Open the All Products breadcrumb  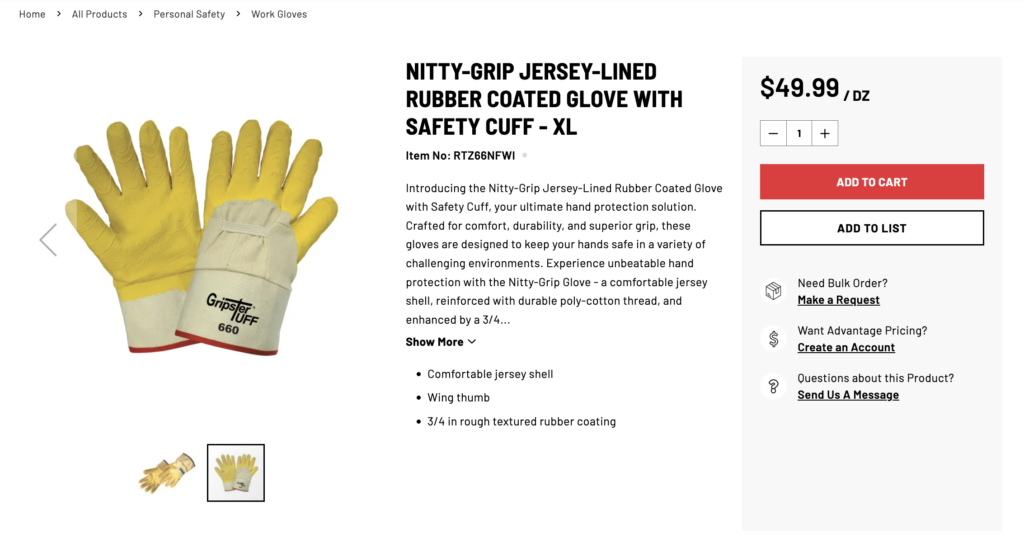99,14
